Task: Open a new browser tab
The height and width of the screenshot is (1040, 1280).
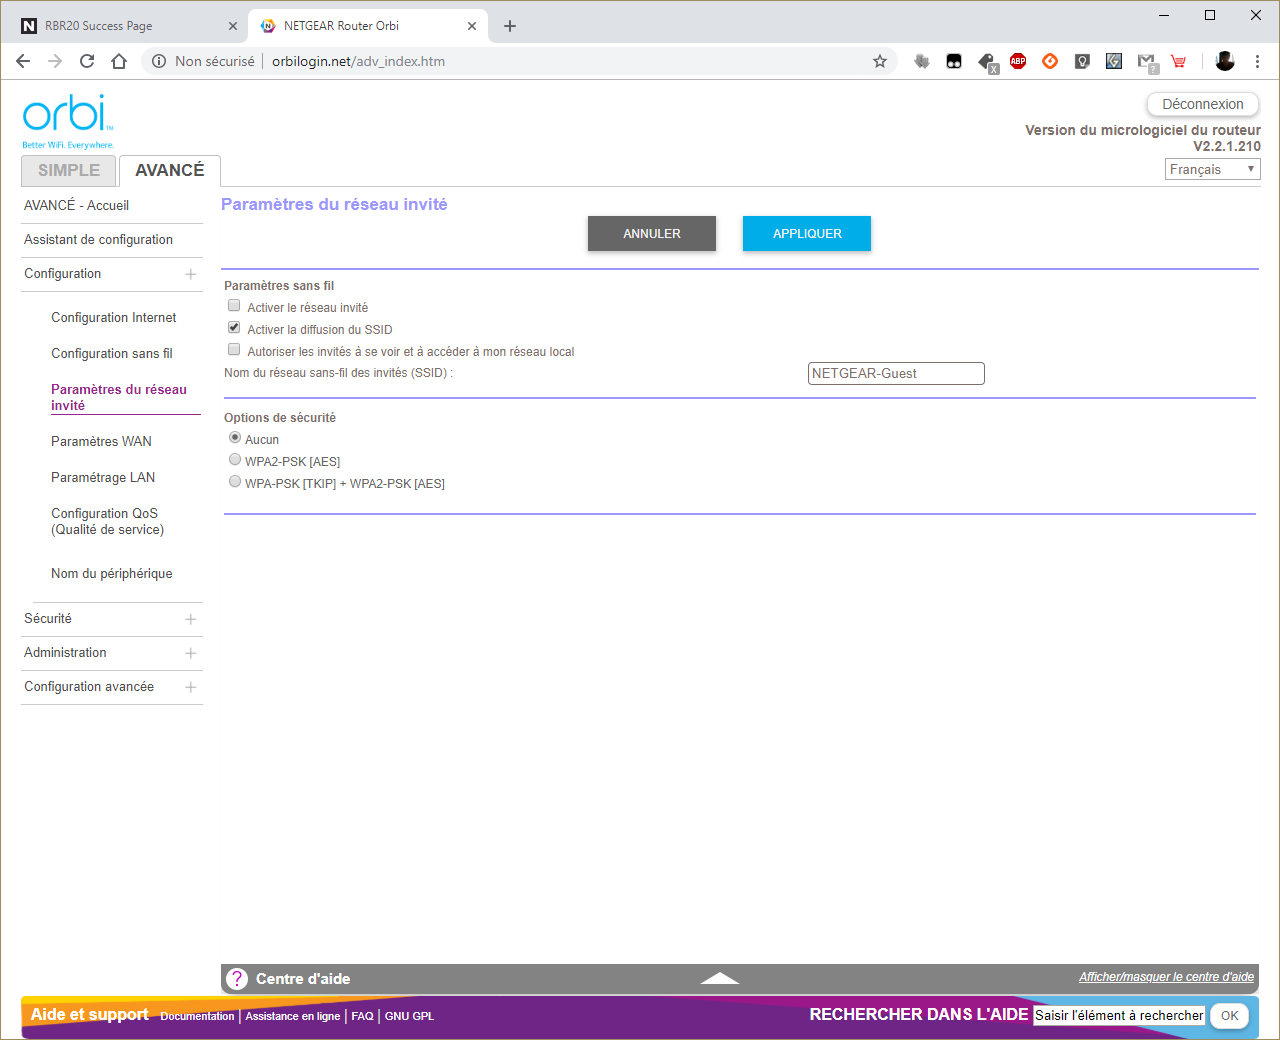Action: click(510, 26)
